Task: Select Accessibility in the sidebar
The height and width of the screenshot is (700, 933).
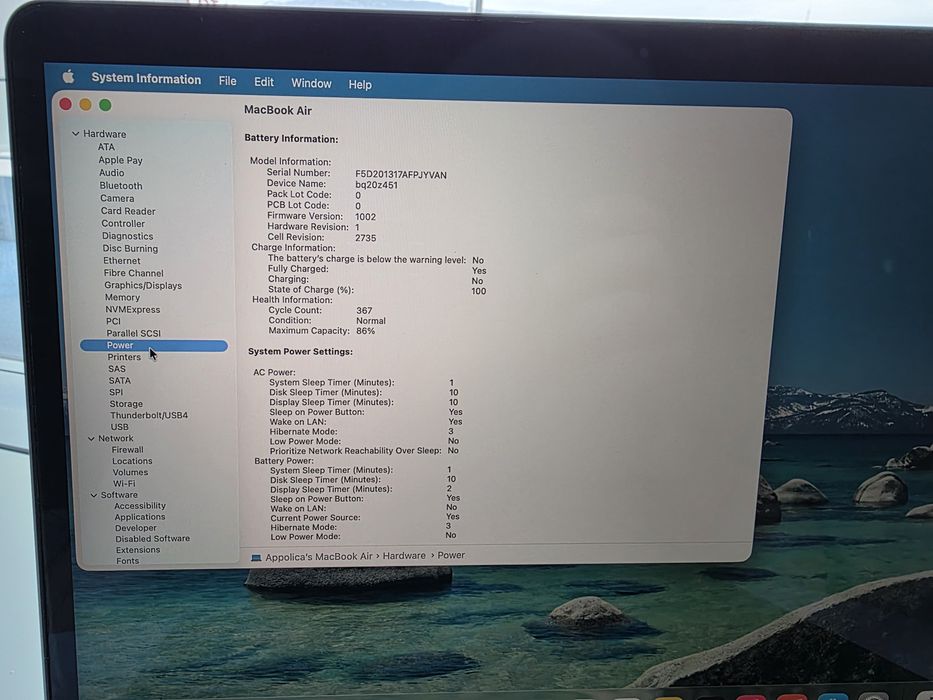Action: 140,505
